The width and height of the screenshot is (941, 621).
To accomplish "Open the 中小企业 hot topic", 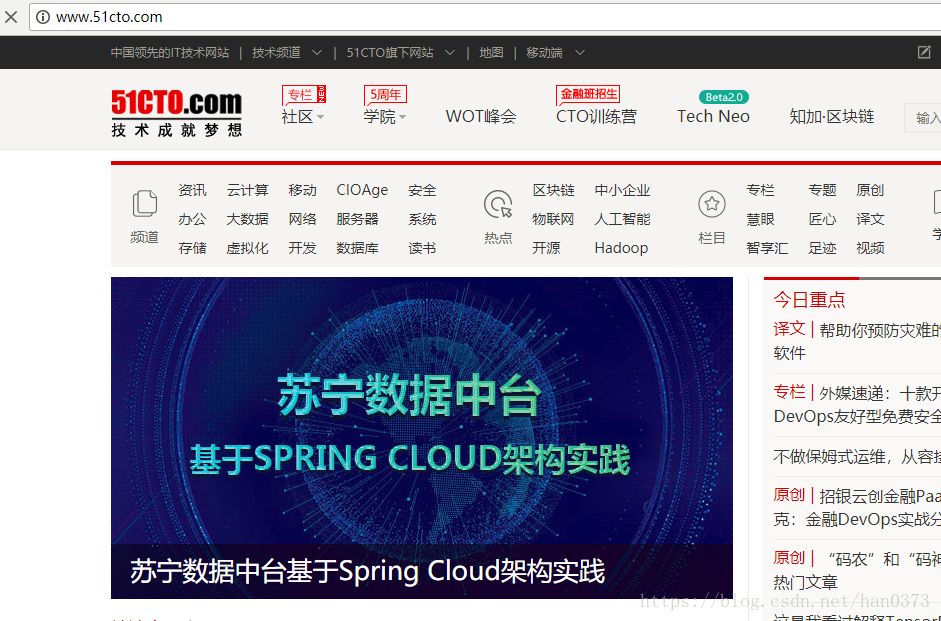I will pos(622,190).
